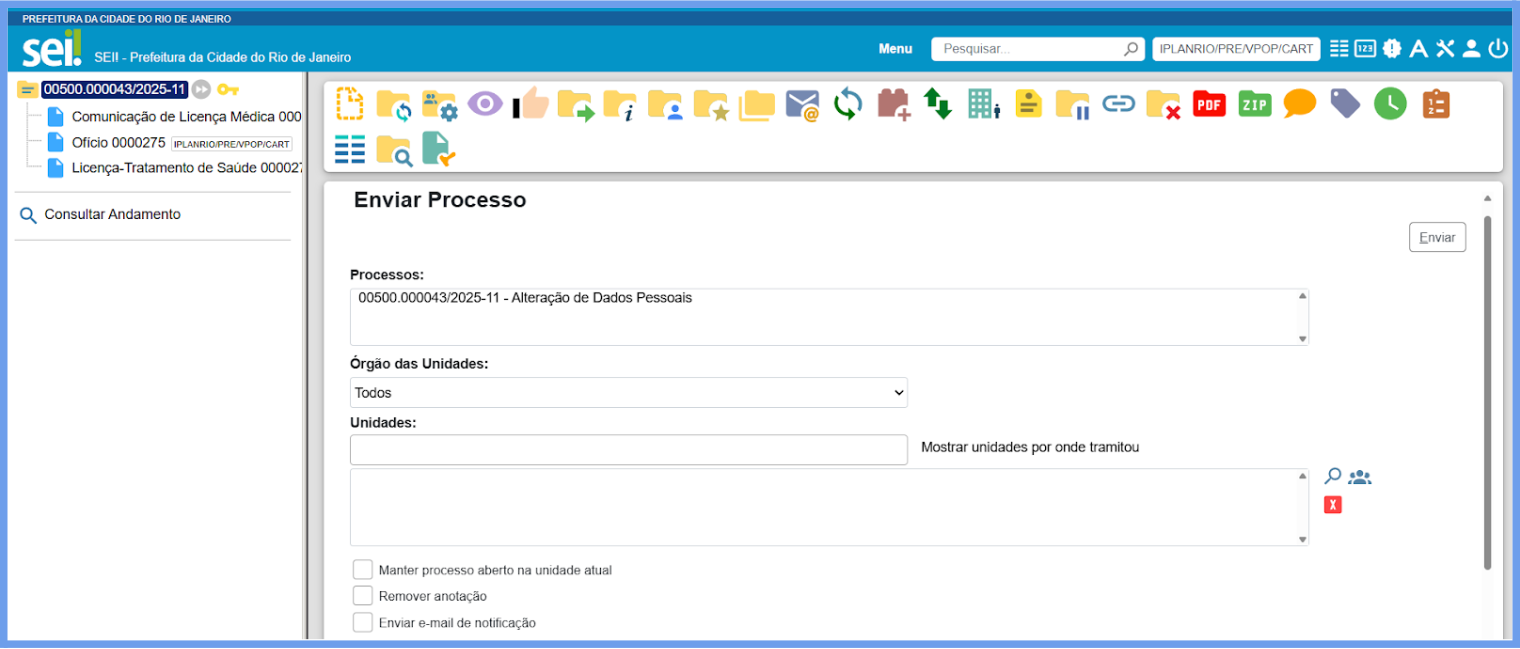Open the email envelope icon in toolbar
This screenshot has height=649, width=1520.
point(802,104)
